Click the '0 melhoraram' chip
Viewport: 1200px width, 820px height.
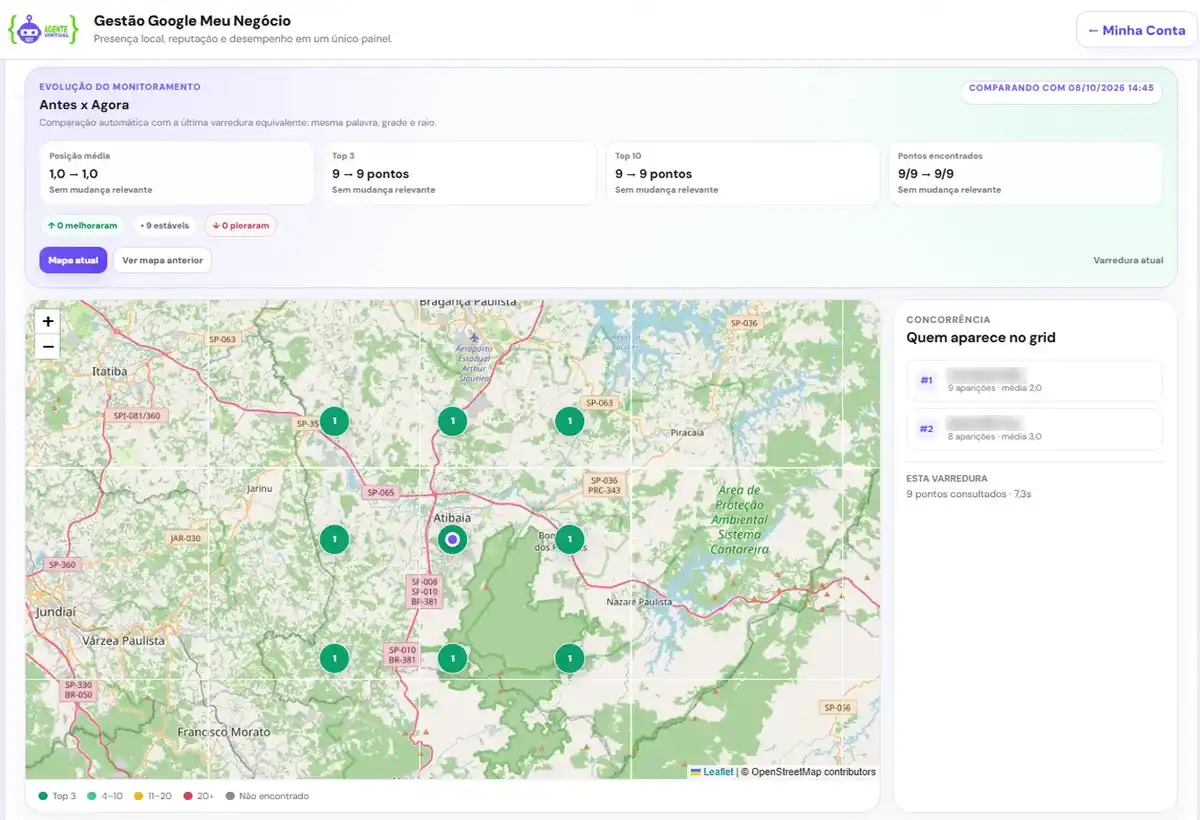(x=82, y=226)
